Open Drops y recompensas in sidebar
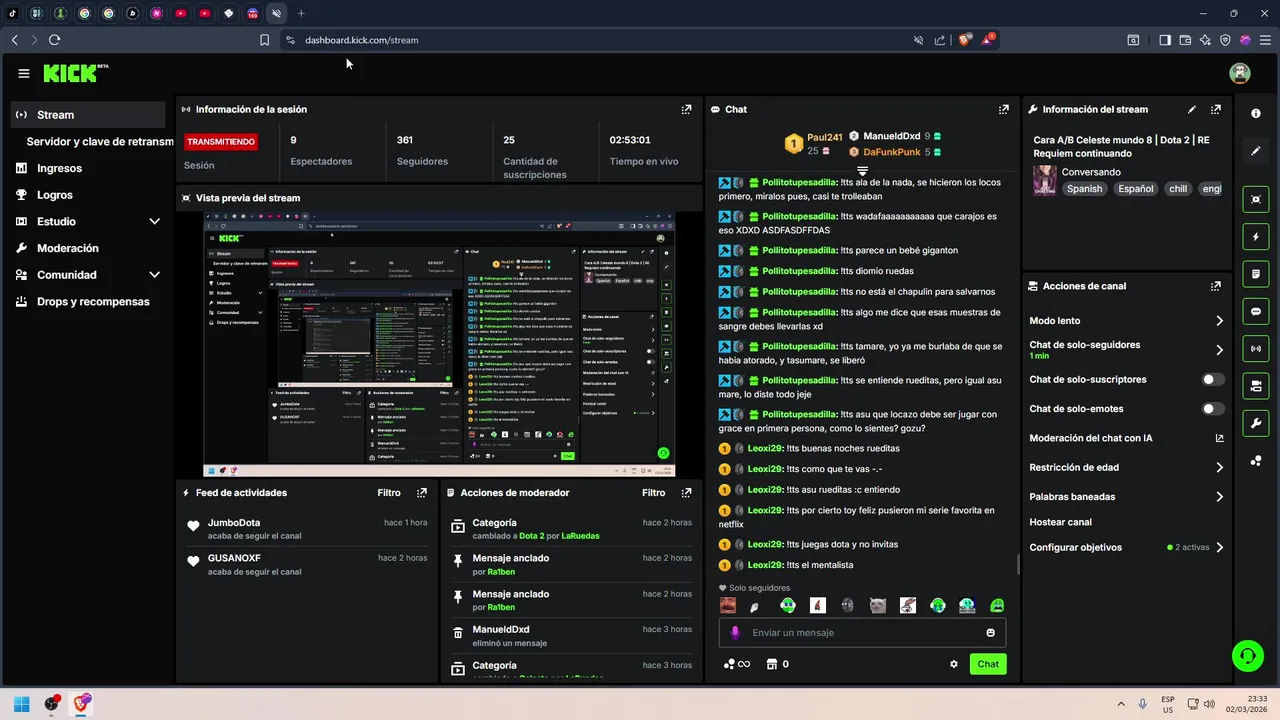 (x=89, y=302)
